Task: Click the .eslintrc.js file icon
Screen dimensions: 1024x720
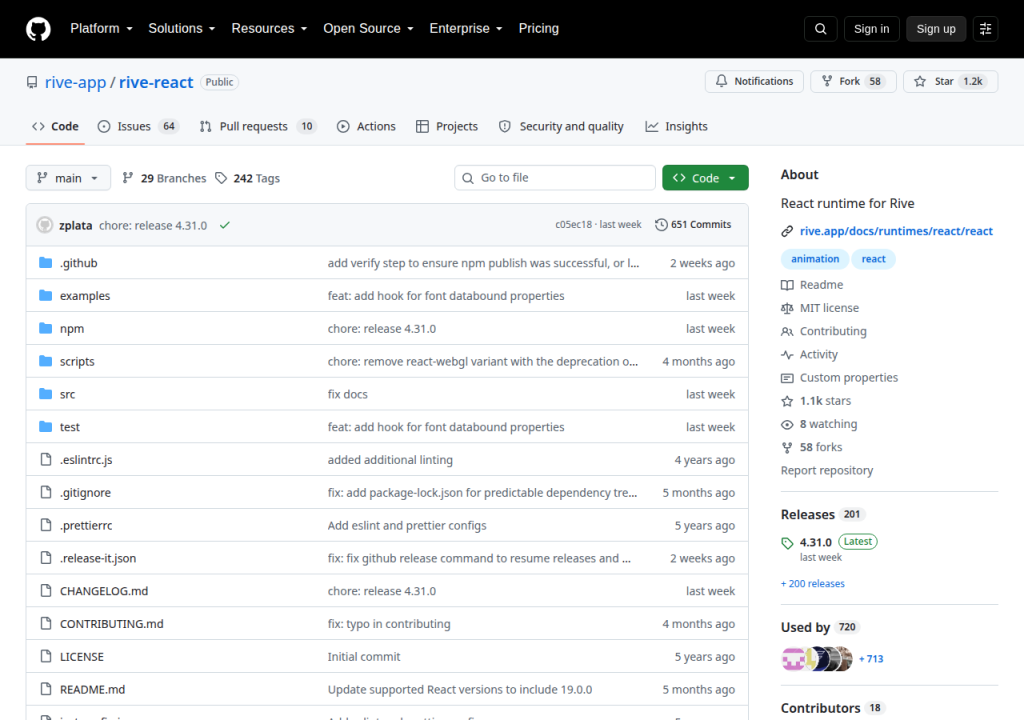Action: coord(46,459)
